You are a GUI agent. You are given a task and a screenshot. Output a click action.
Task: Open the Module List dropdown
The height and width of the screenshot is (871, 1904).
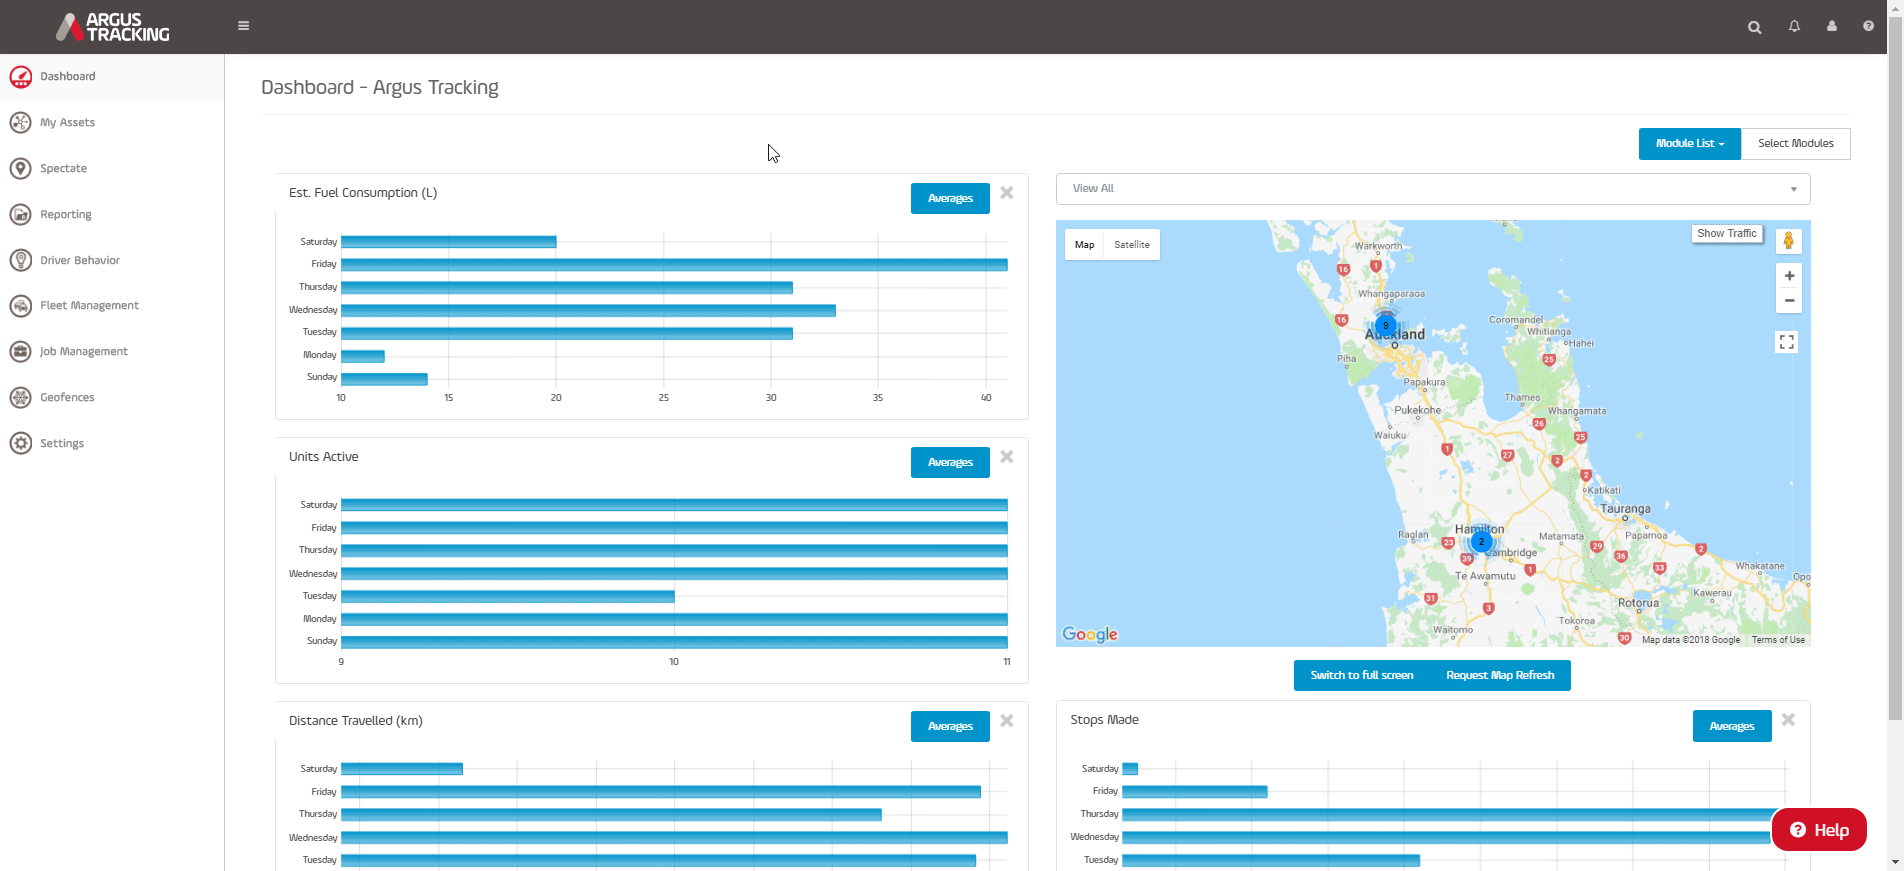tap(1689, 144)
